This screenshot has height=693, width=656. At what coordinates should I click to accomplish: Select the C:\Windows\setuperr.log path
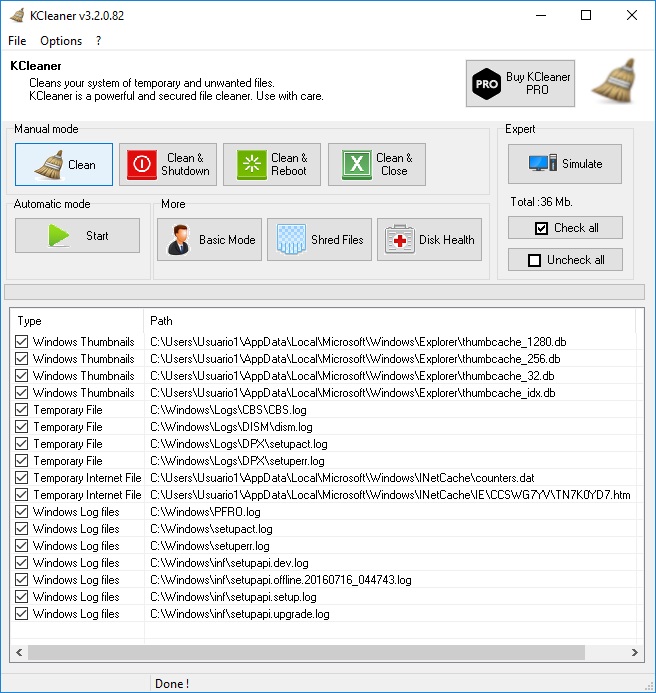pos(210,546)
